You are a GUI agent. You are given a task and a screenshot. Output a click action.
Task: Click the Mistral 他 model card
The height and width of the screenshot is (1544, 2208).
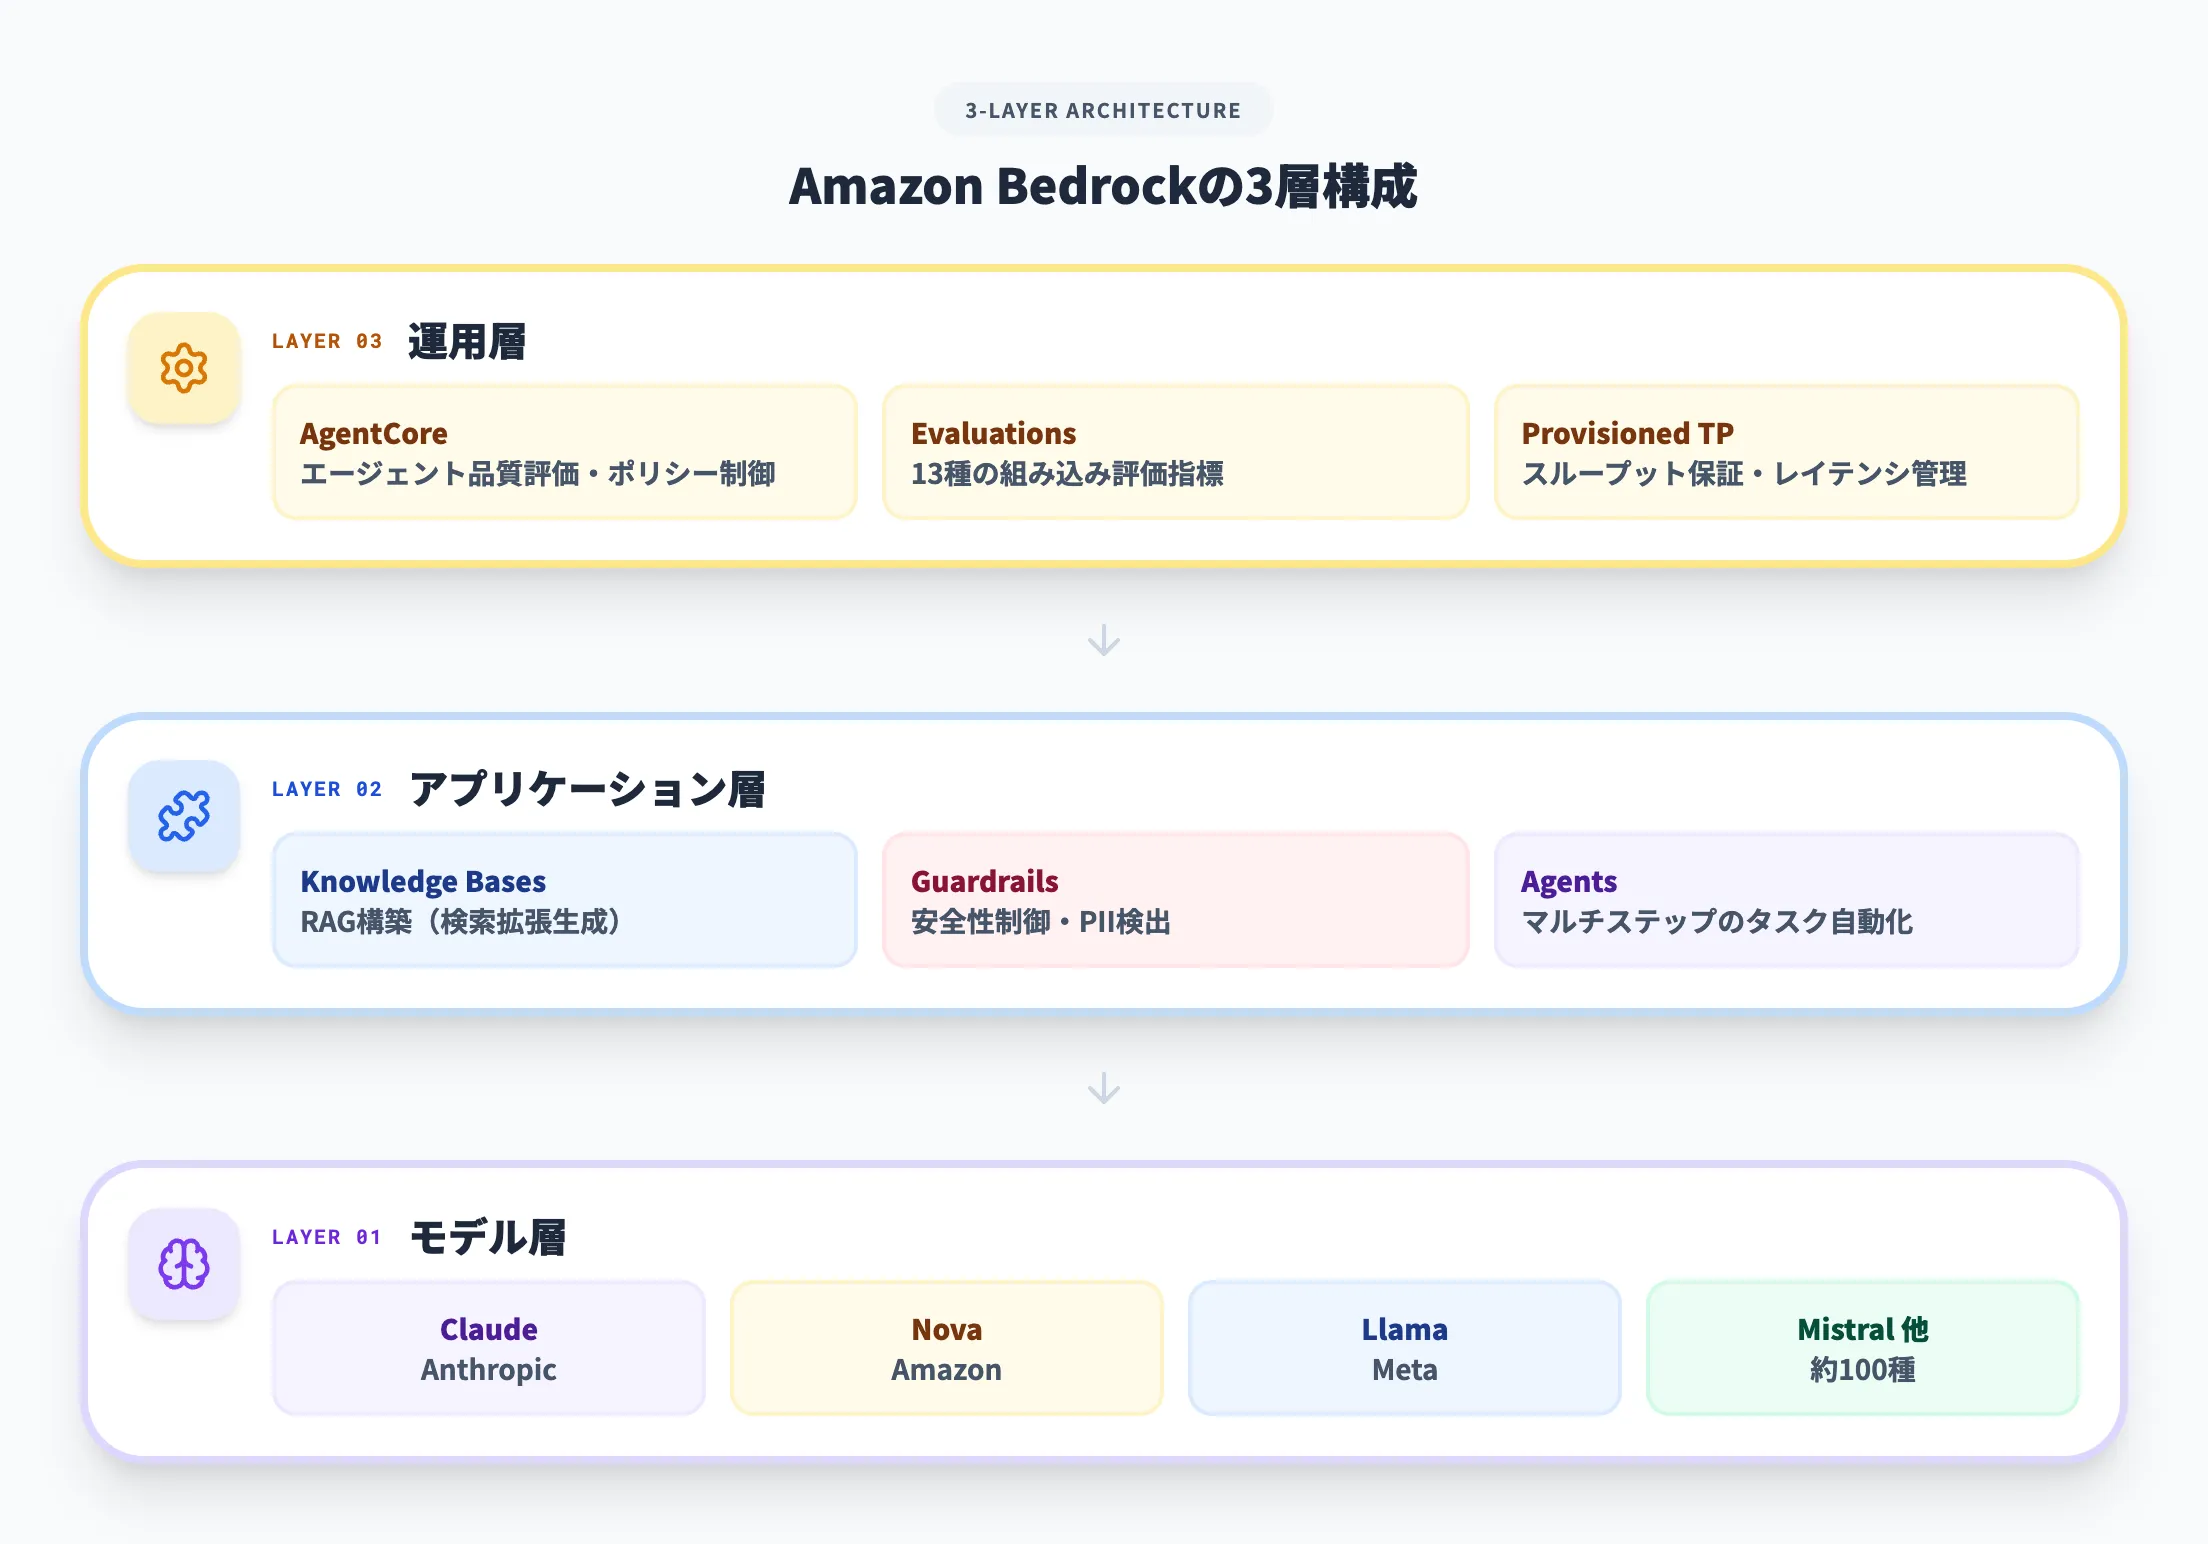click(x=1862, y=1348)
